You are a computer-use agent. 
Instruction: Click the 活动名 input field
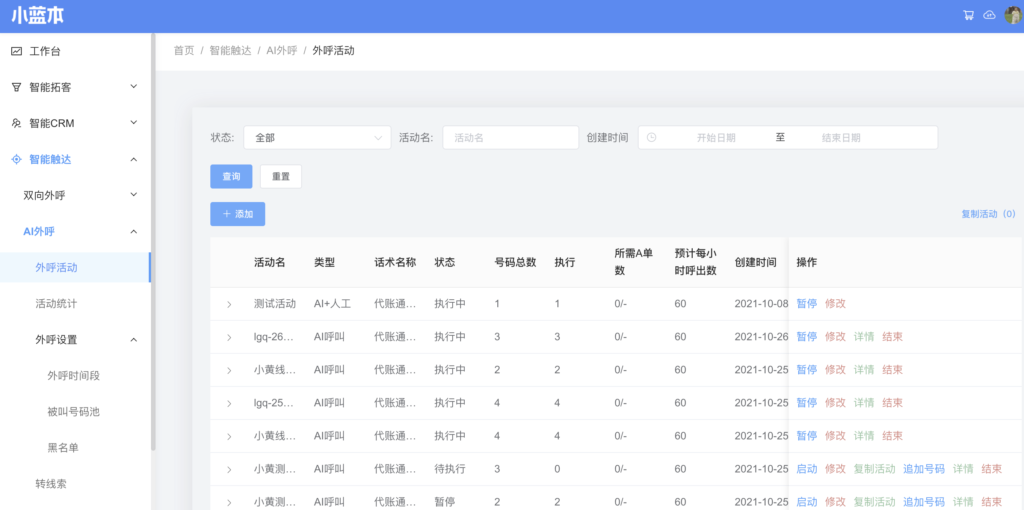click(510, 138)
